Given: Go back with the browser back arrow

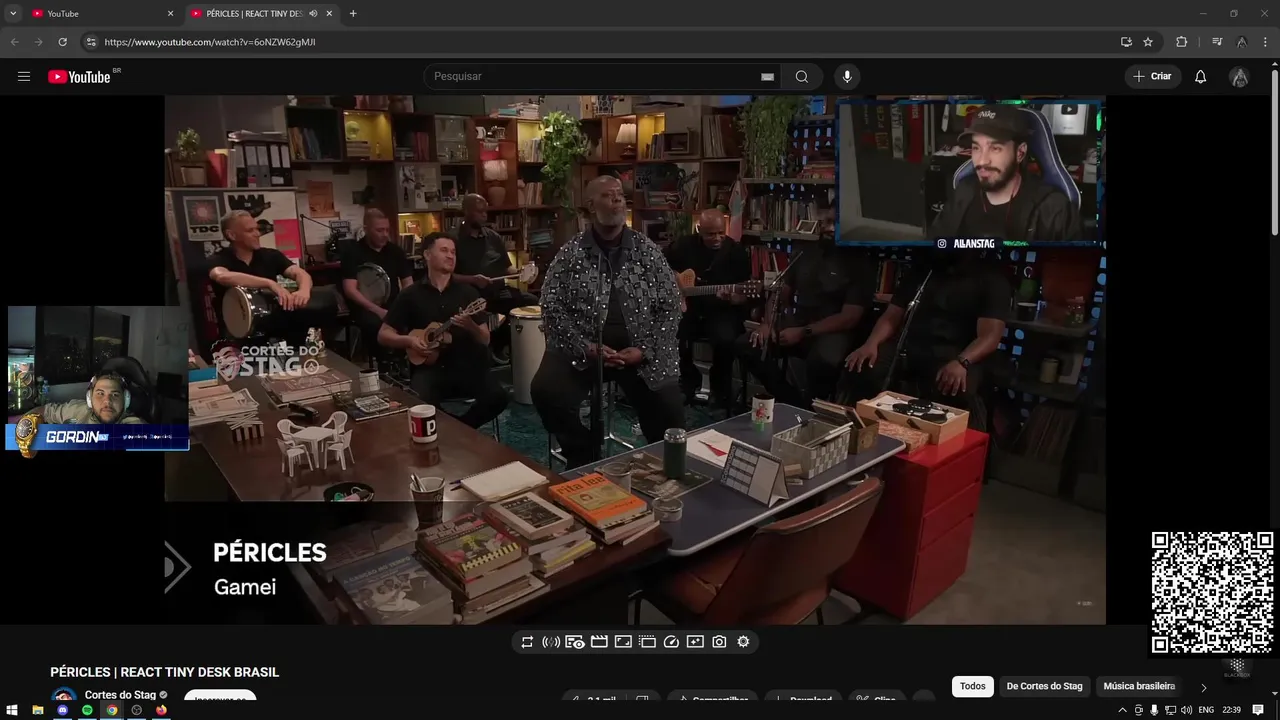Looking at the screenshot, I should [14, 42].
